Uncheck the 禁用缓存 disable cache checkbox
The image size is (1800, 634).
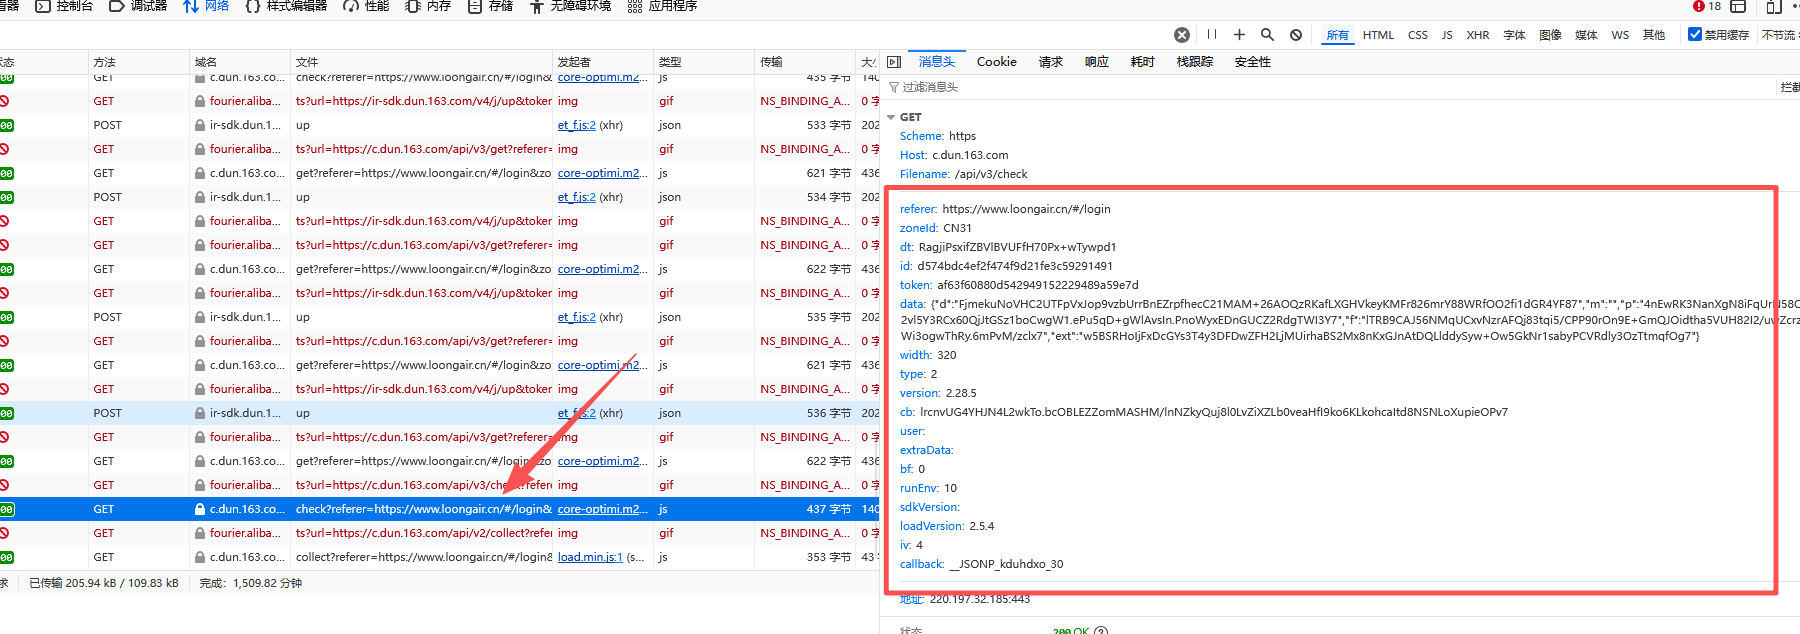tap(1695, 34)
